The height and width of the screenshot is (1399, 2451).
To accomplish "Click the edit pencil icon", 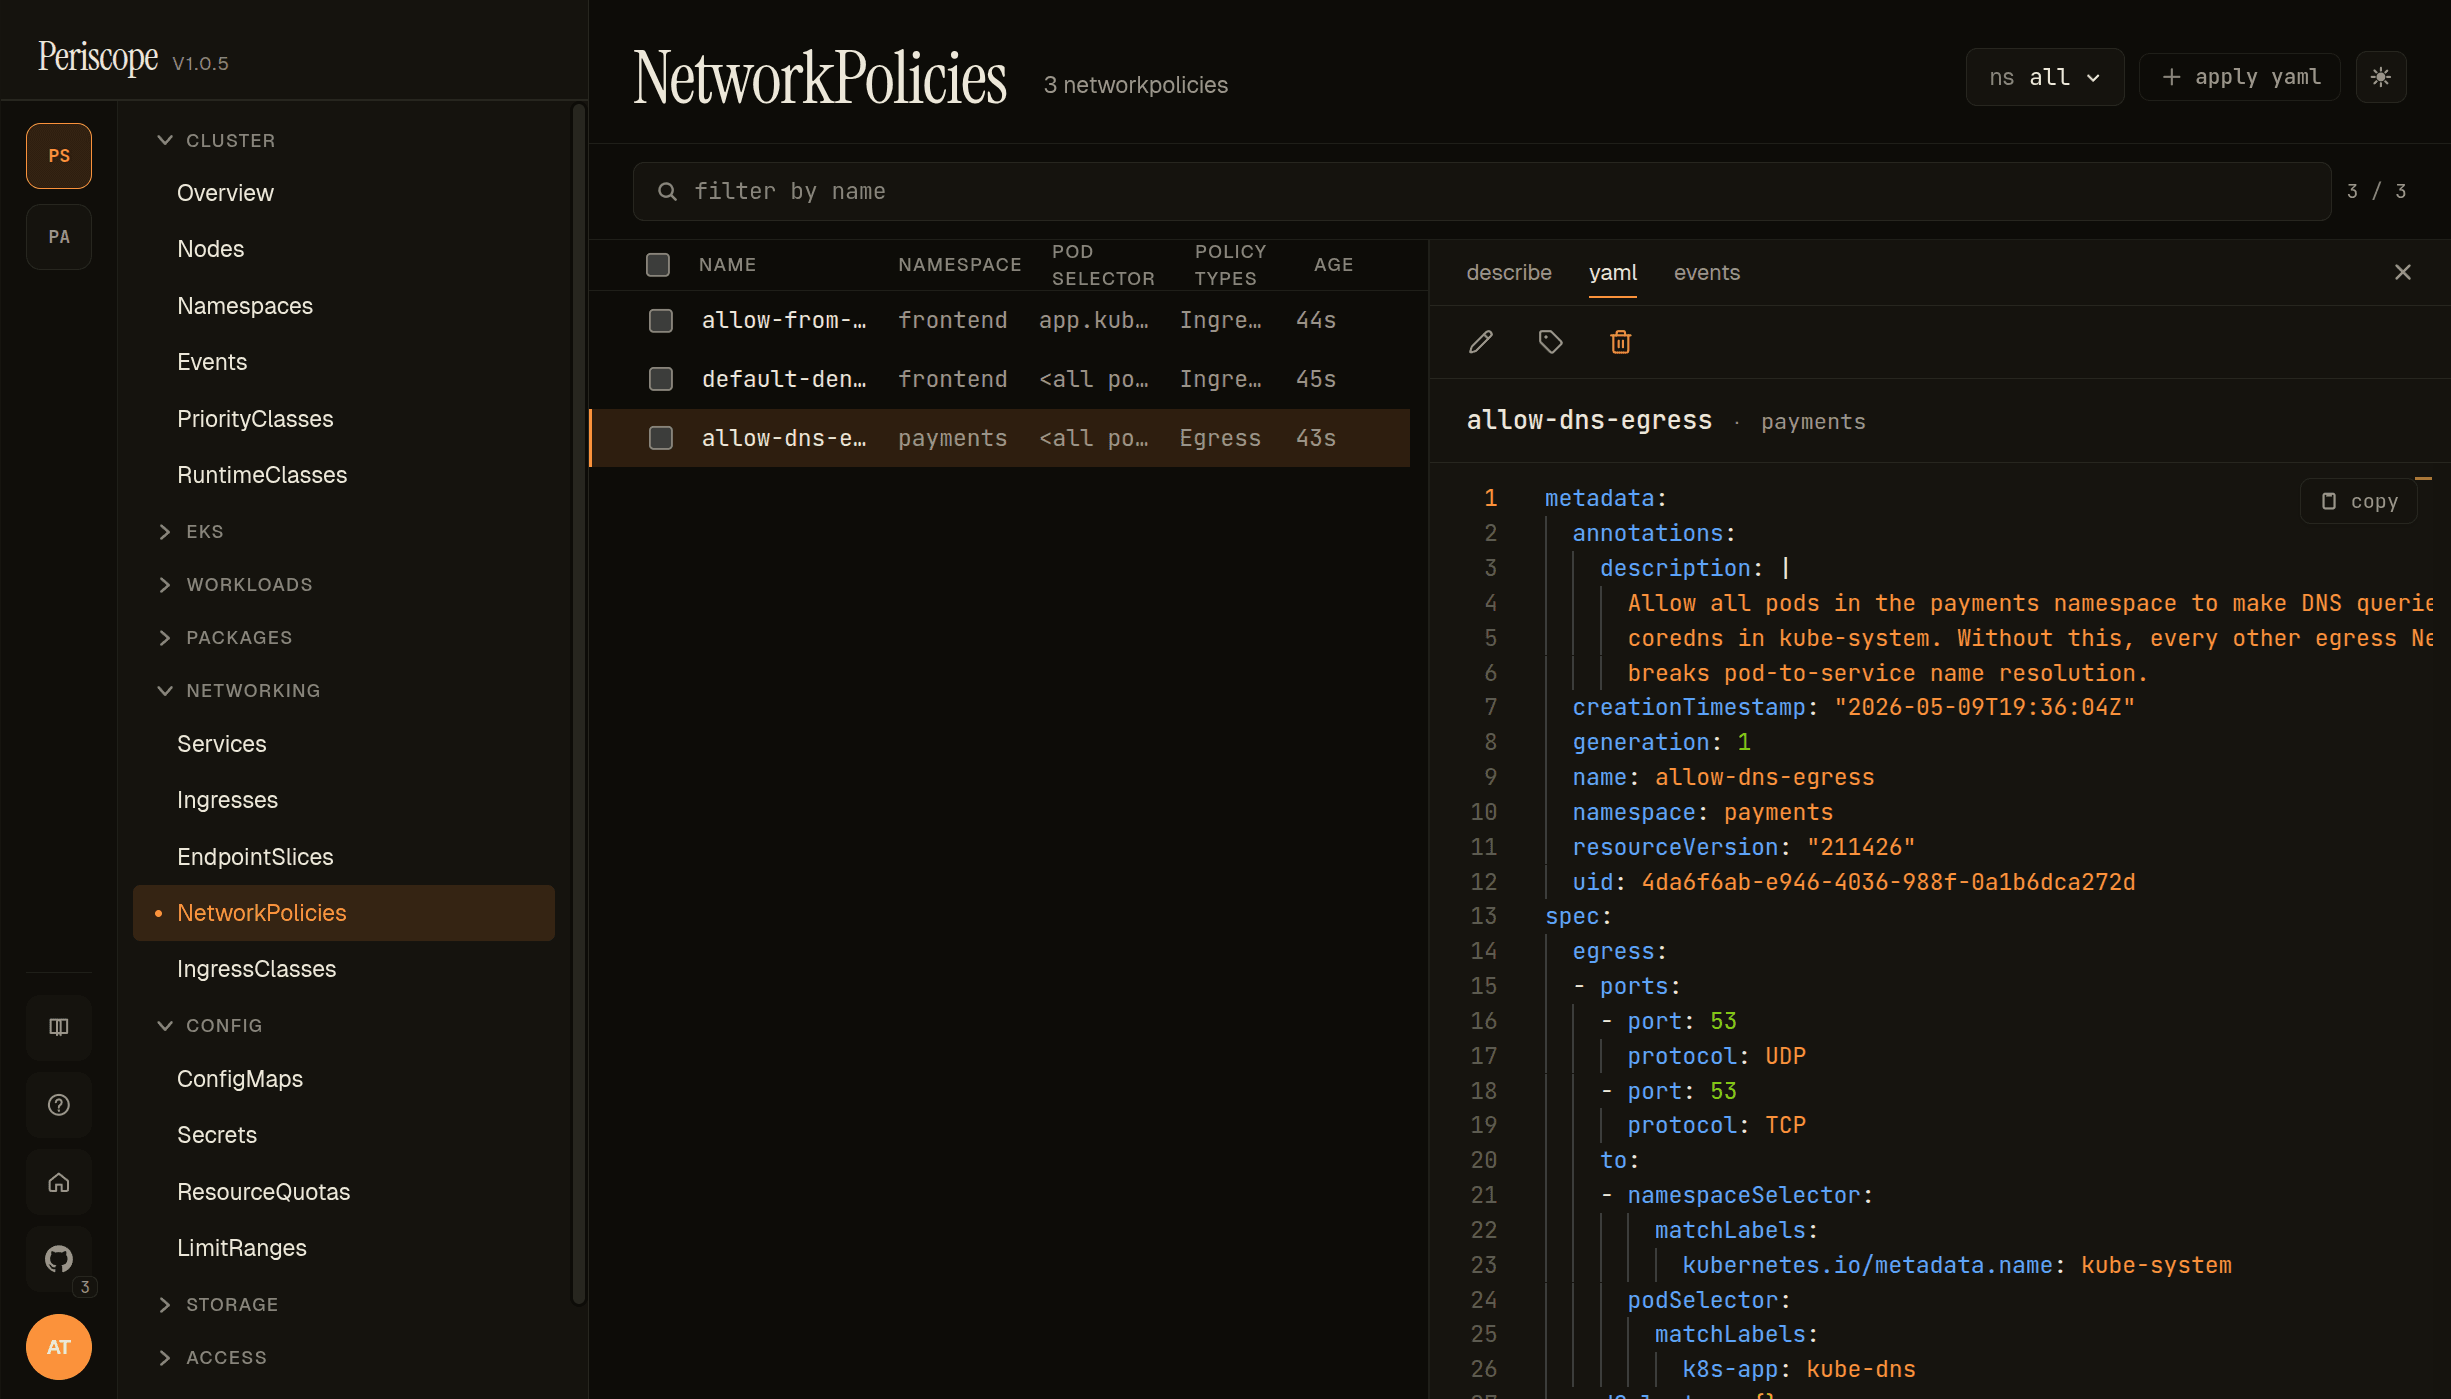I will [1481, 342].
